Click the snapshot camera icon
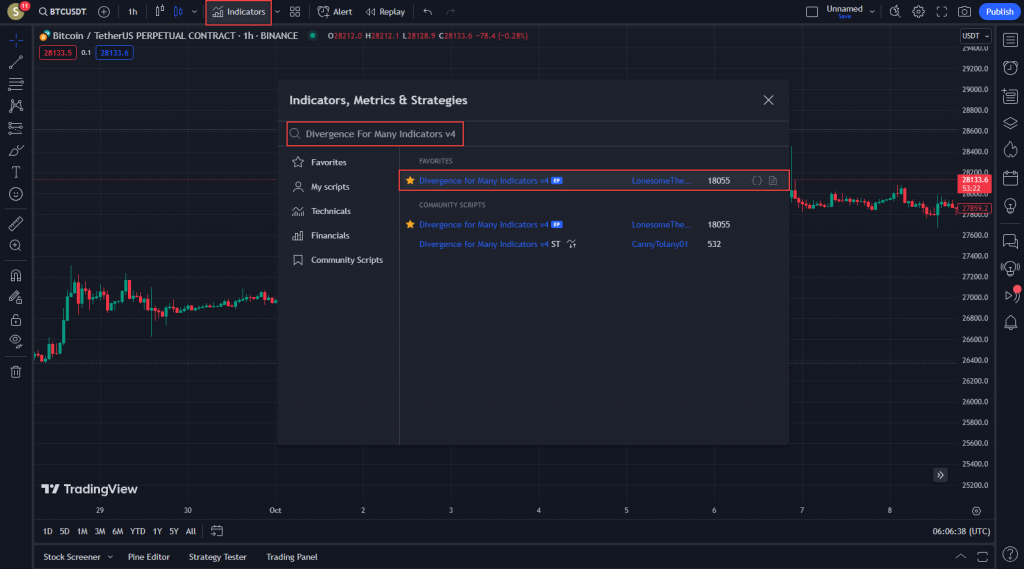This screenshot has height=569, width=1024. [x=964, y=12]
